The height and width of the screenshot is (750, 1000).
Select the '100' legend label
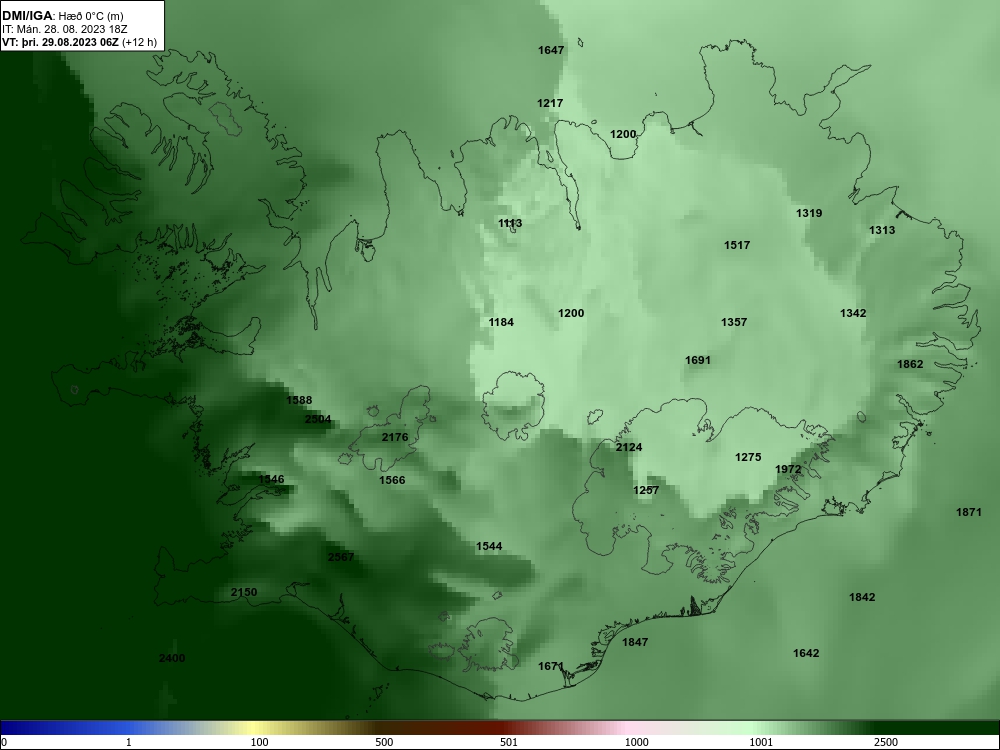pyautogui.click(x=260, y=742)
